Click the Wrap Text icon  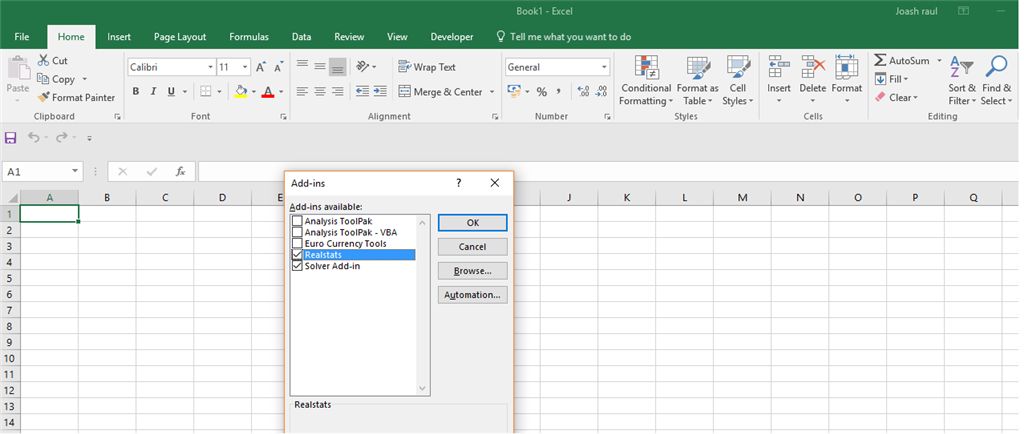[405, 67]
